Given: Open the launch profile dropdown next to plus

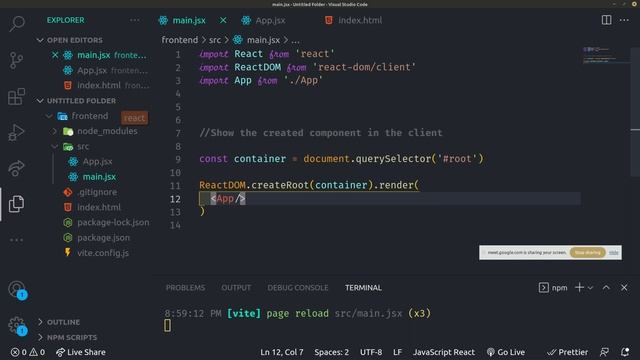Looking at the screenshot, I should [x=590, y=287].
